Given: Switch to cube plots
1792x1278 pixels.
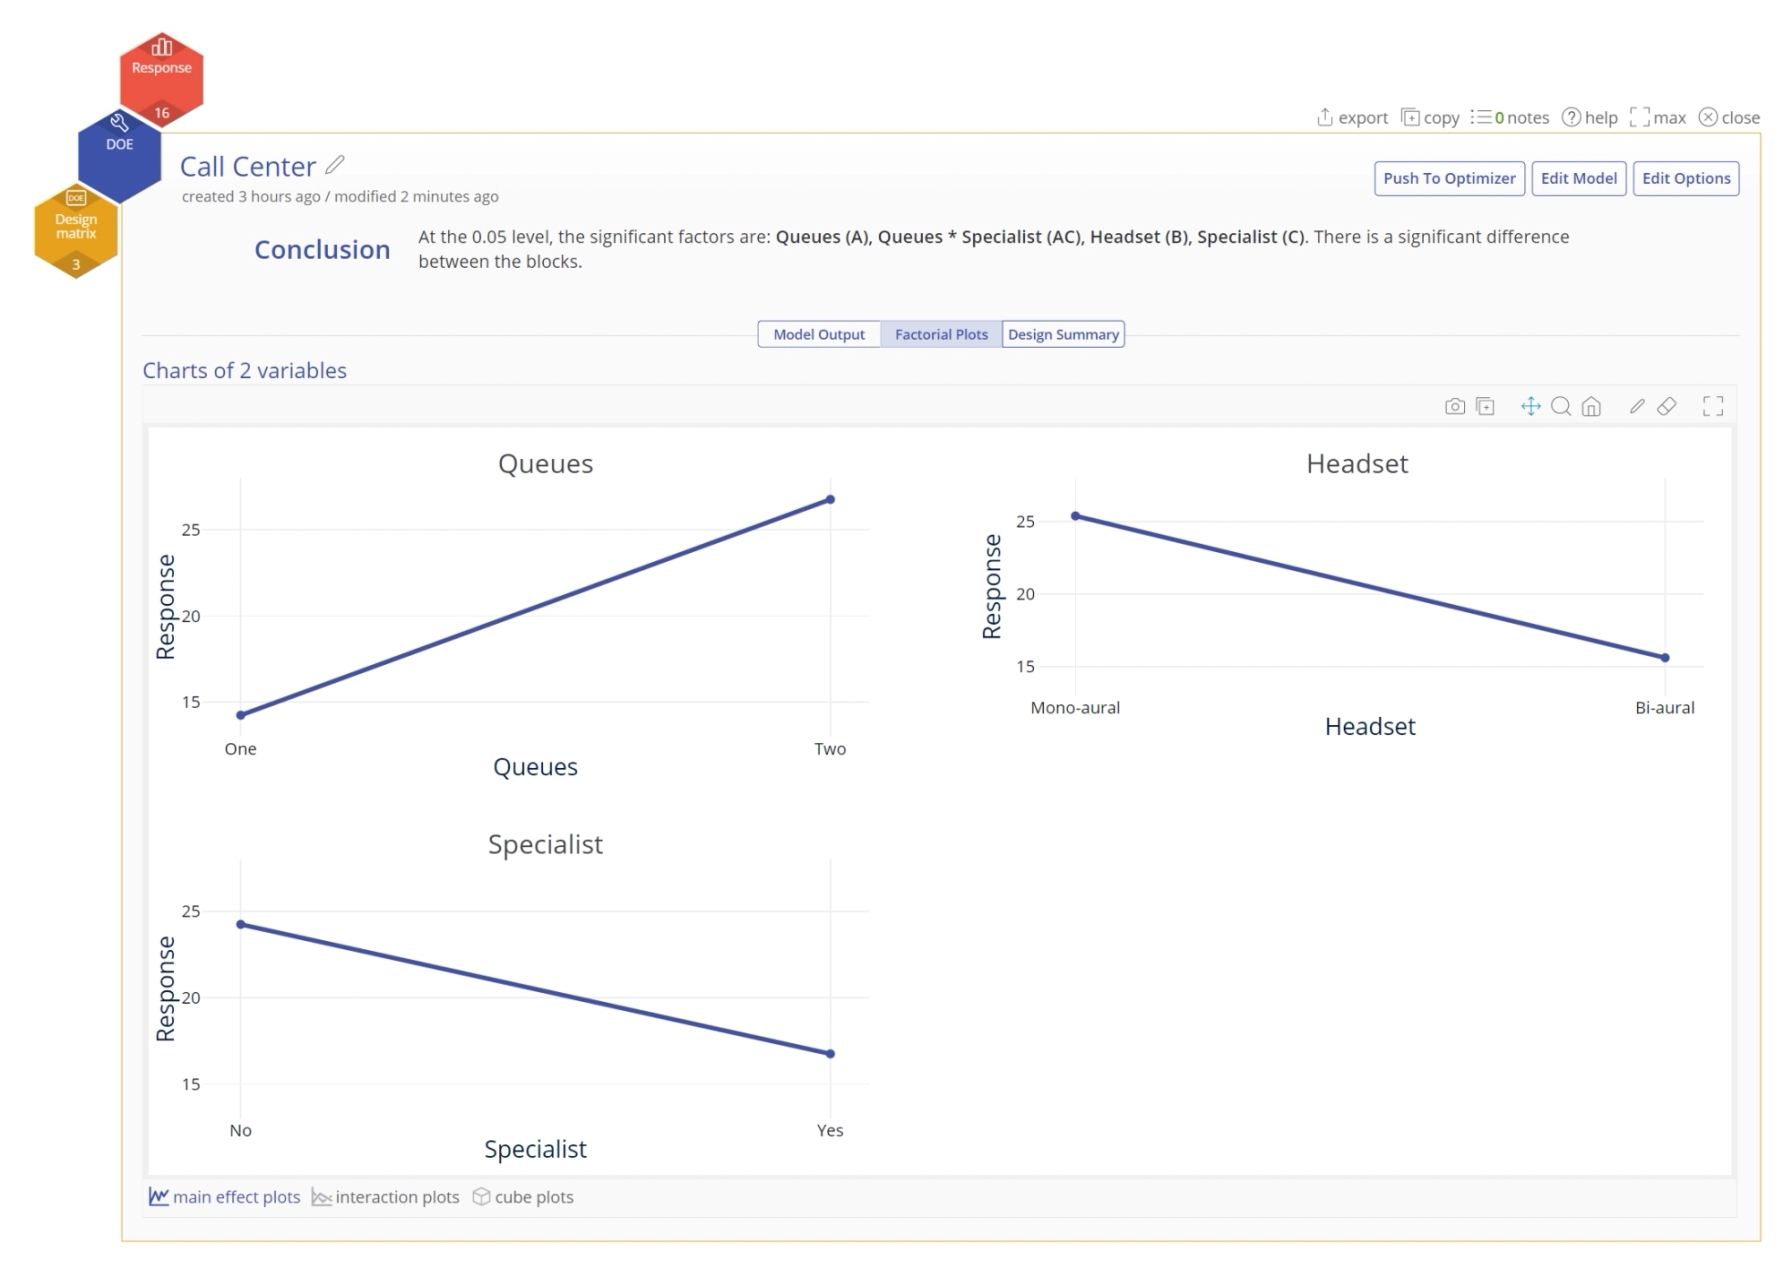Looking at the screenshot, I should coord(523,1197).
